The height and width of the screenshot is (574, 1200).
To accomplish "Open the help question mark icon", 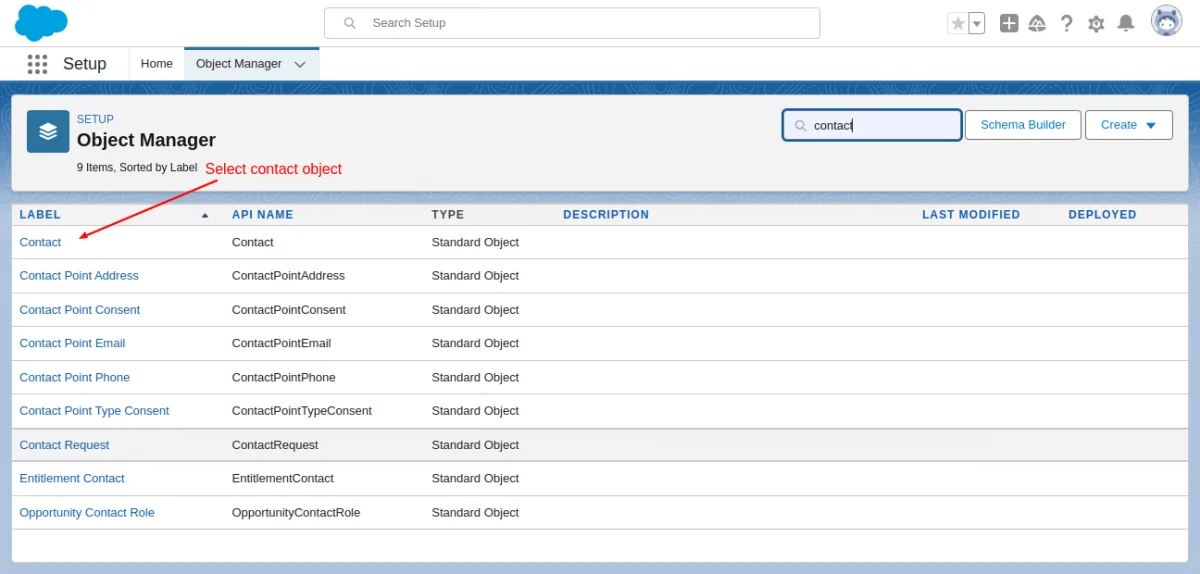I will click(1067, 23).
